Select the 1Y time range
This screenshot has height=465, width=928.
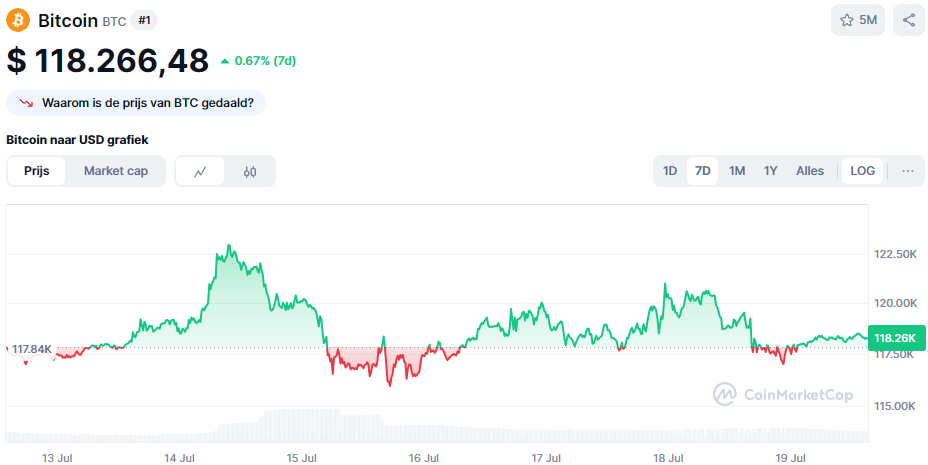770,171
